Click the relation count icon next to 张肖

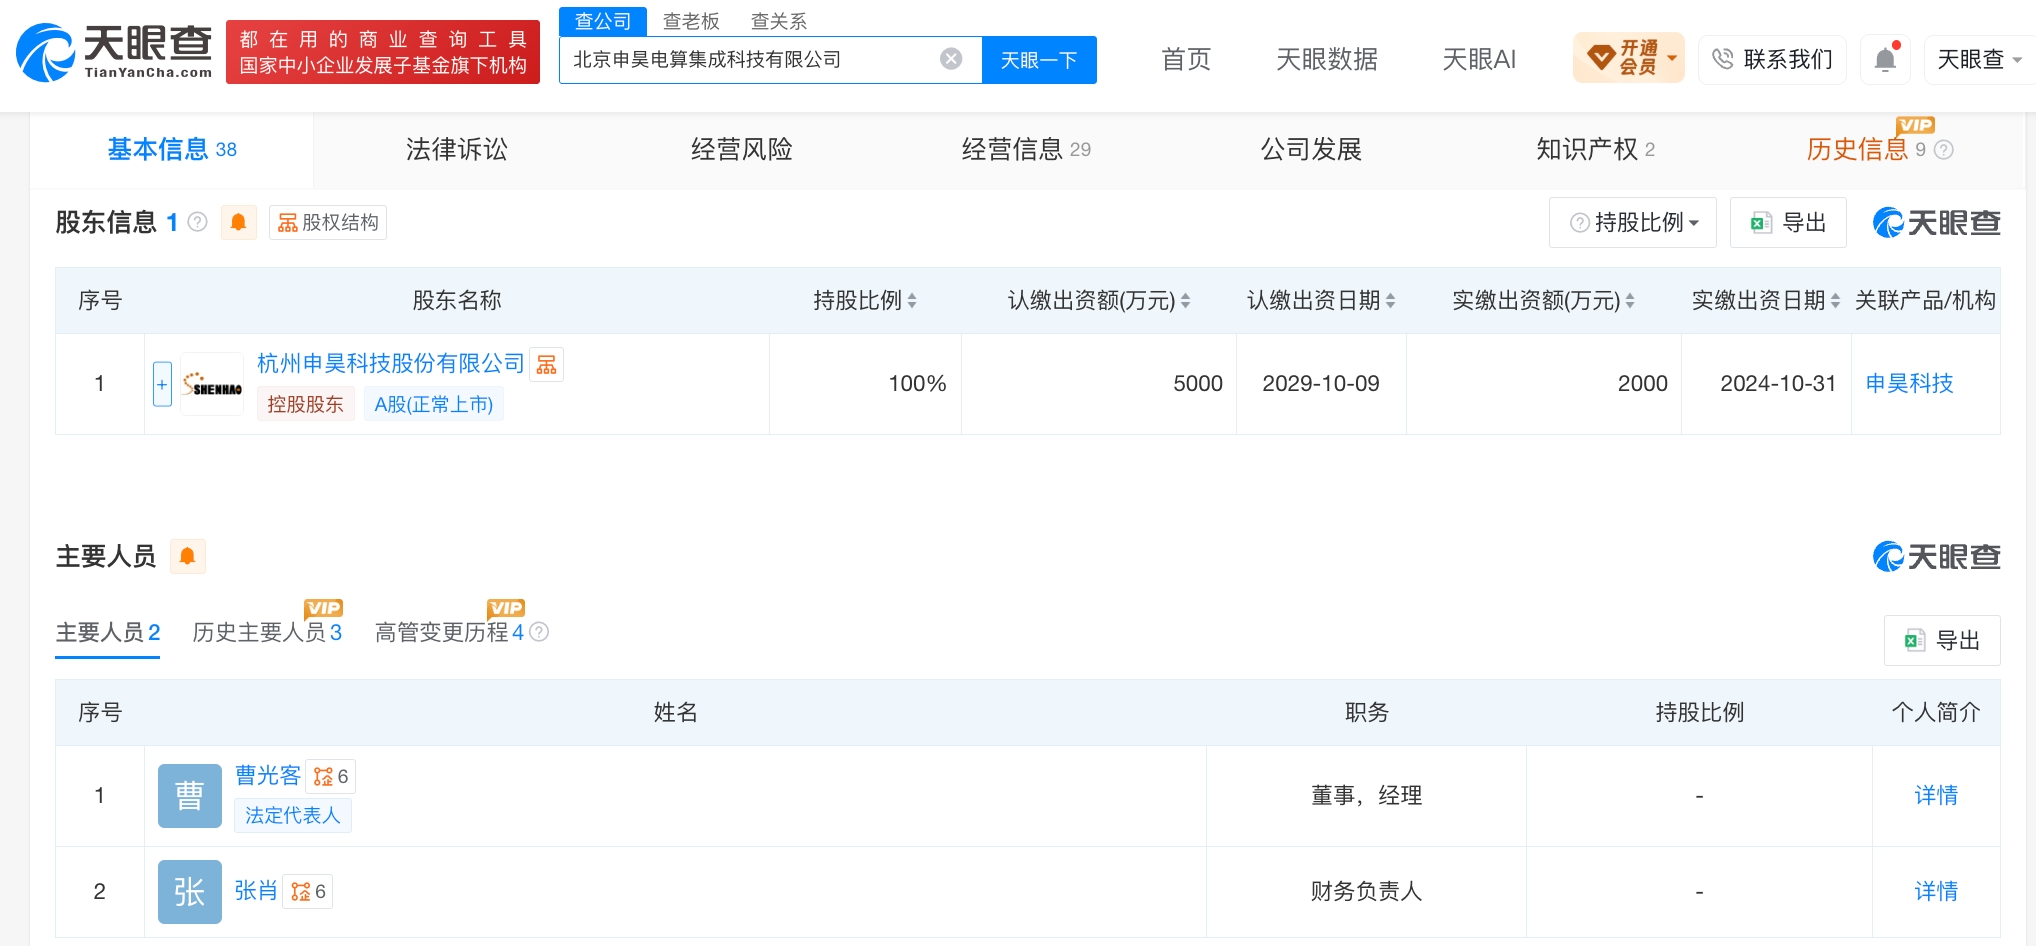(x=308, y=891)
